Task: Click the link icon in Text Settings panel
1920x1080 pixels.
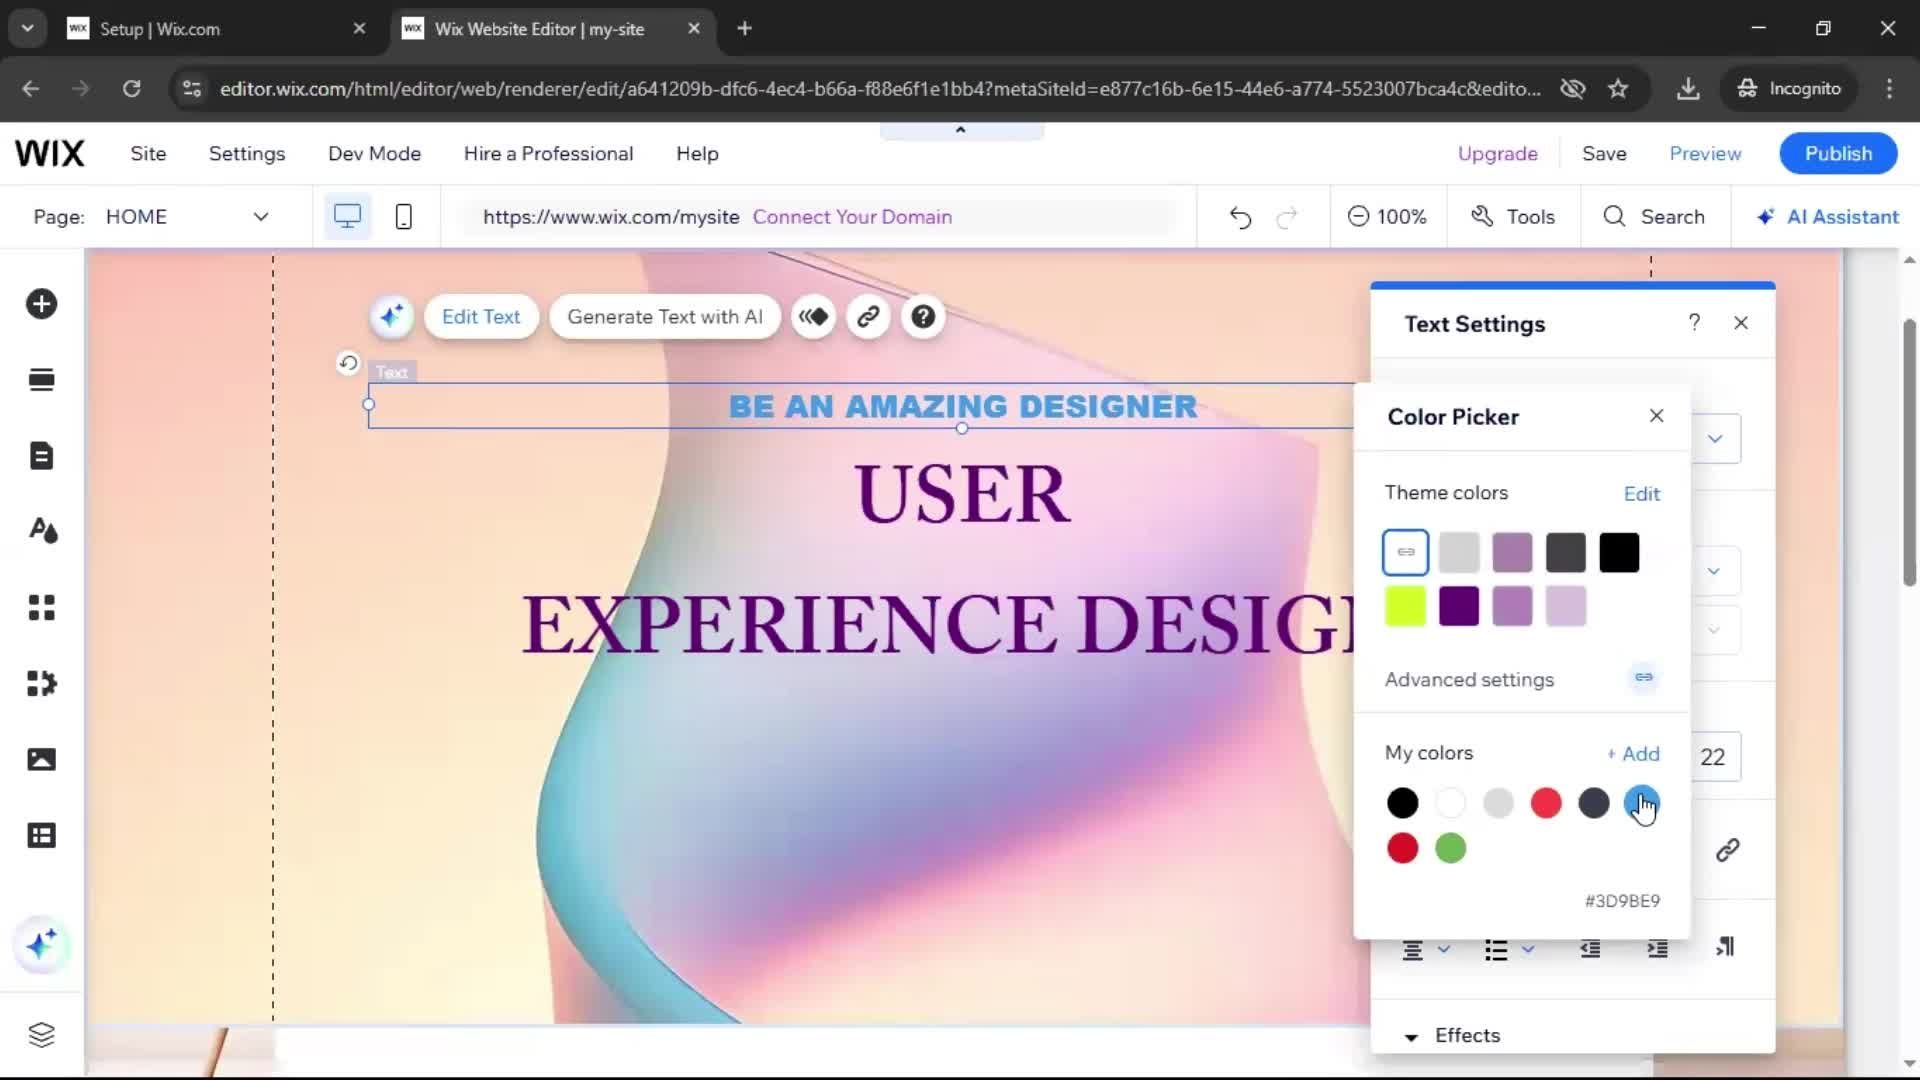Action: pyautogui.click(x=1728, y=850)
